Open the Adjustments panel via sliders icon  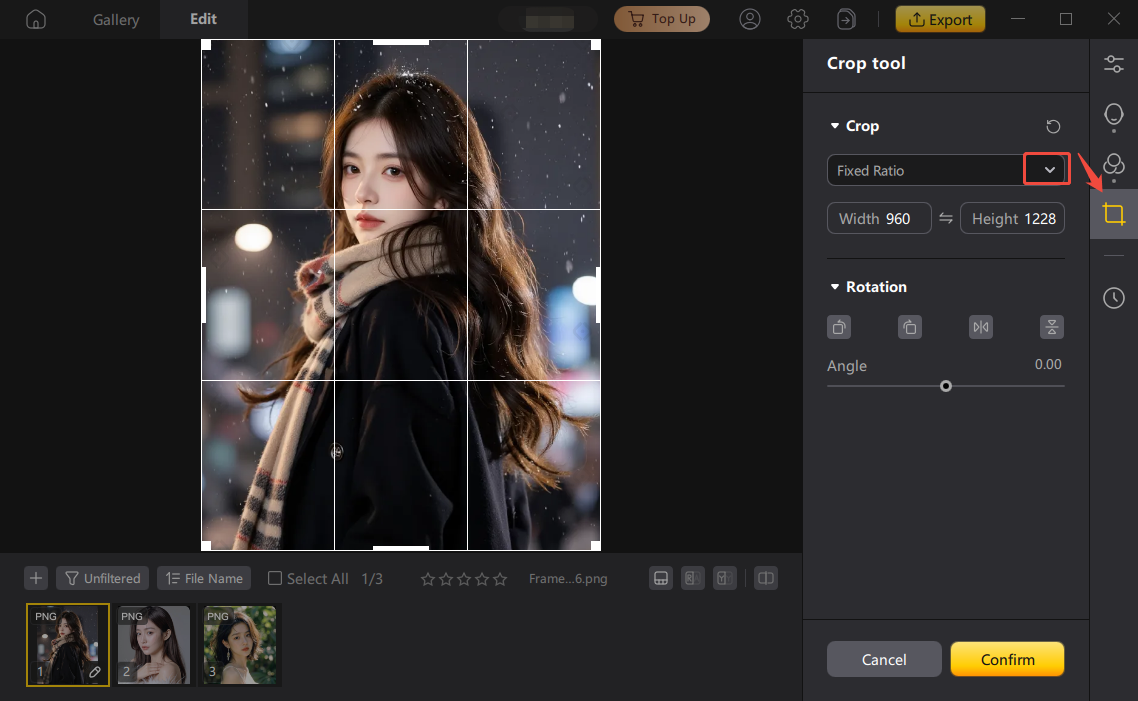1113,63
